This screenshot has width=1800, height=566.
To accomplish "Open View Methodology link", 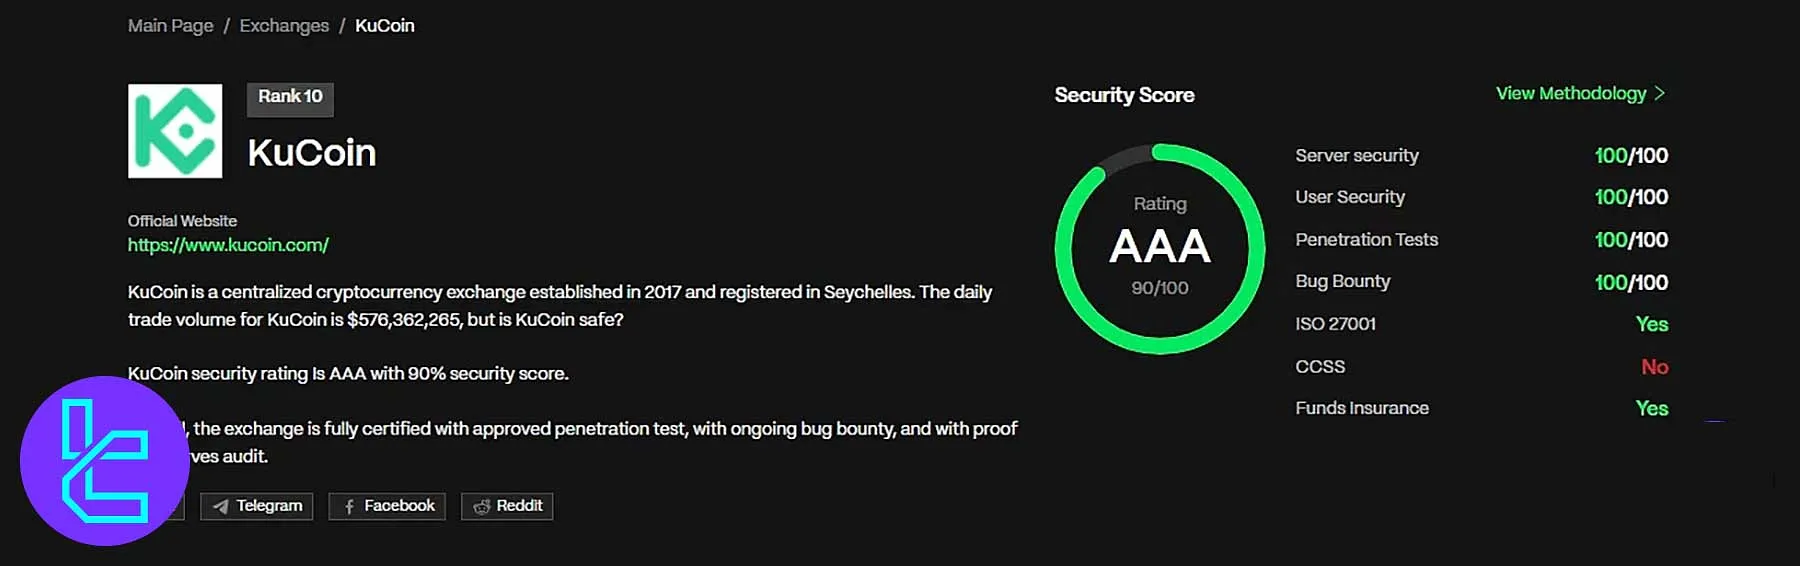I will click(x=1570, y=93).
